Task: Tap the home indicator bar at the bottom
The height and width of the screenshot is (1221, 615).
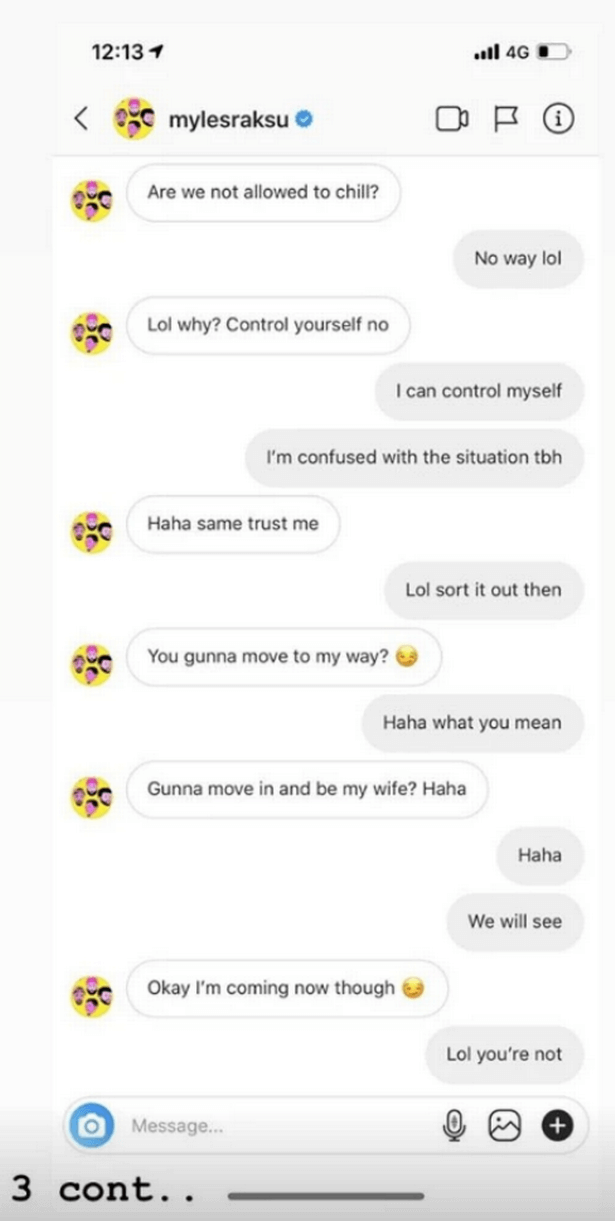Action: tap(325, 1195)
